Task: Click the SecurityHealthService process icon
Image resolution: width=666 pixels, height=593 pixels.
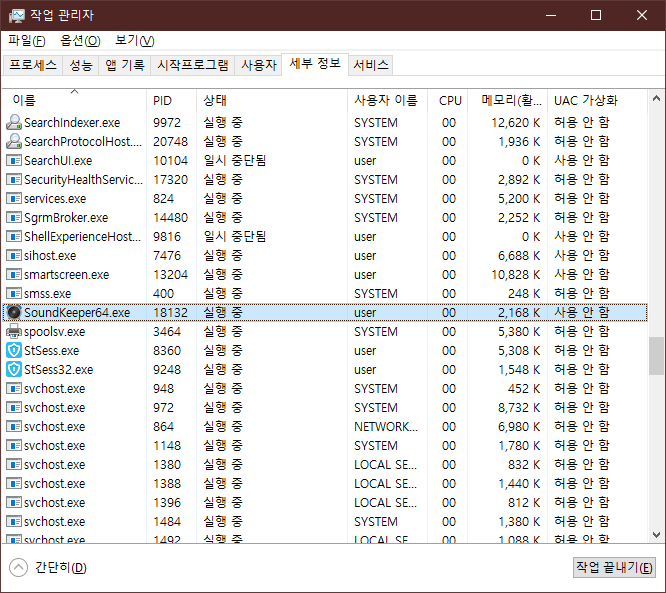Action: tap(14, 180)
